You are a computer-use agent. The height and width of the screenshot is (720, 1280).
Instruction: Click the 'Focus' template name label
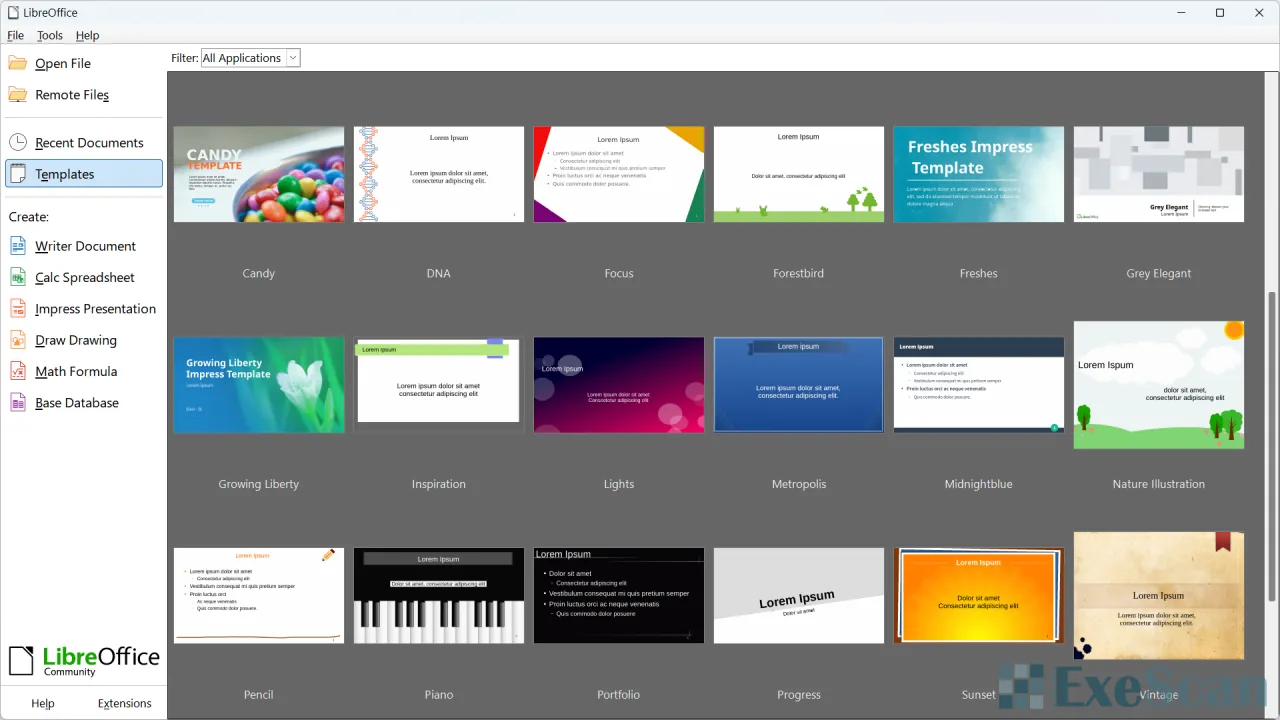coord(619,273)
